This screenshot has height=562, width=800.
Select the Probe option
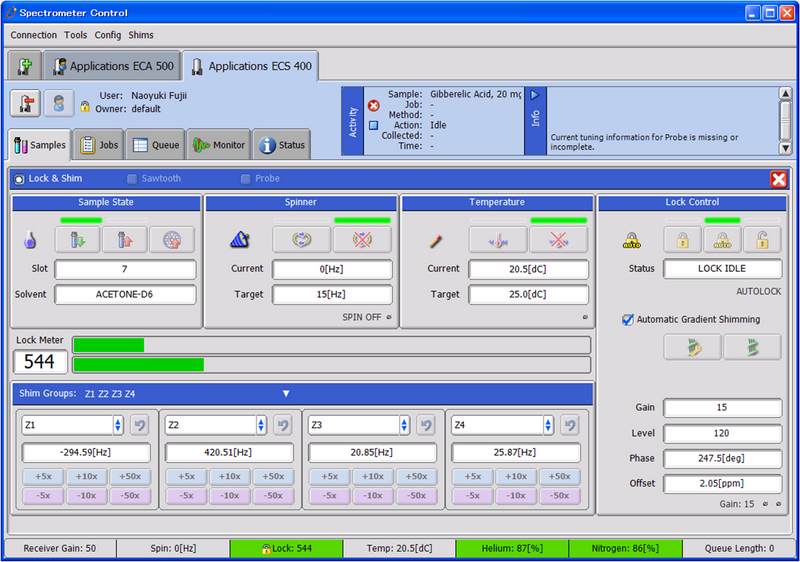pos(245,179)
